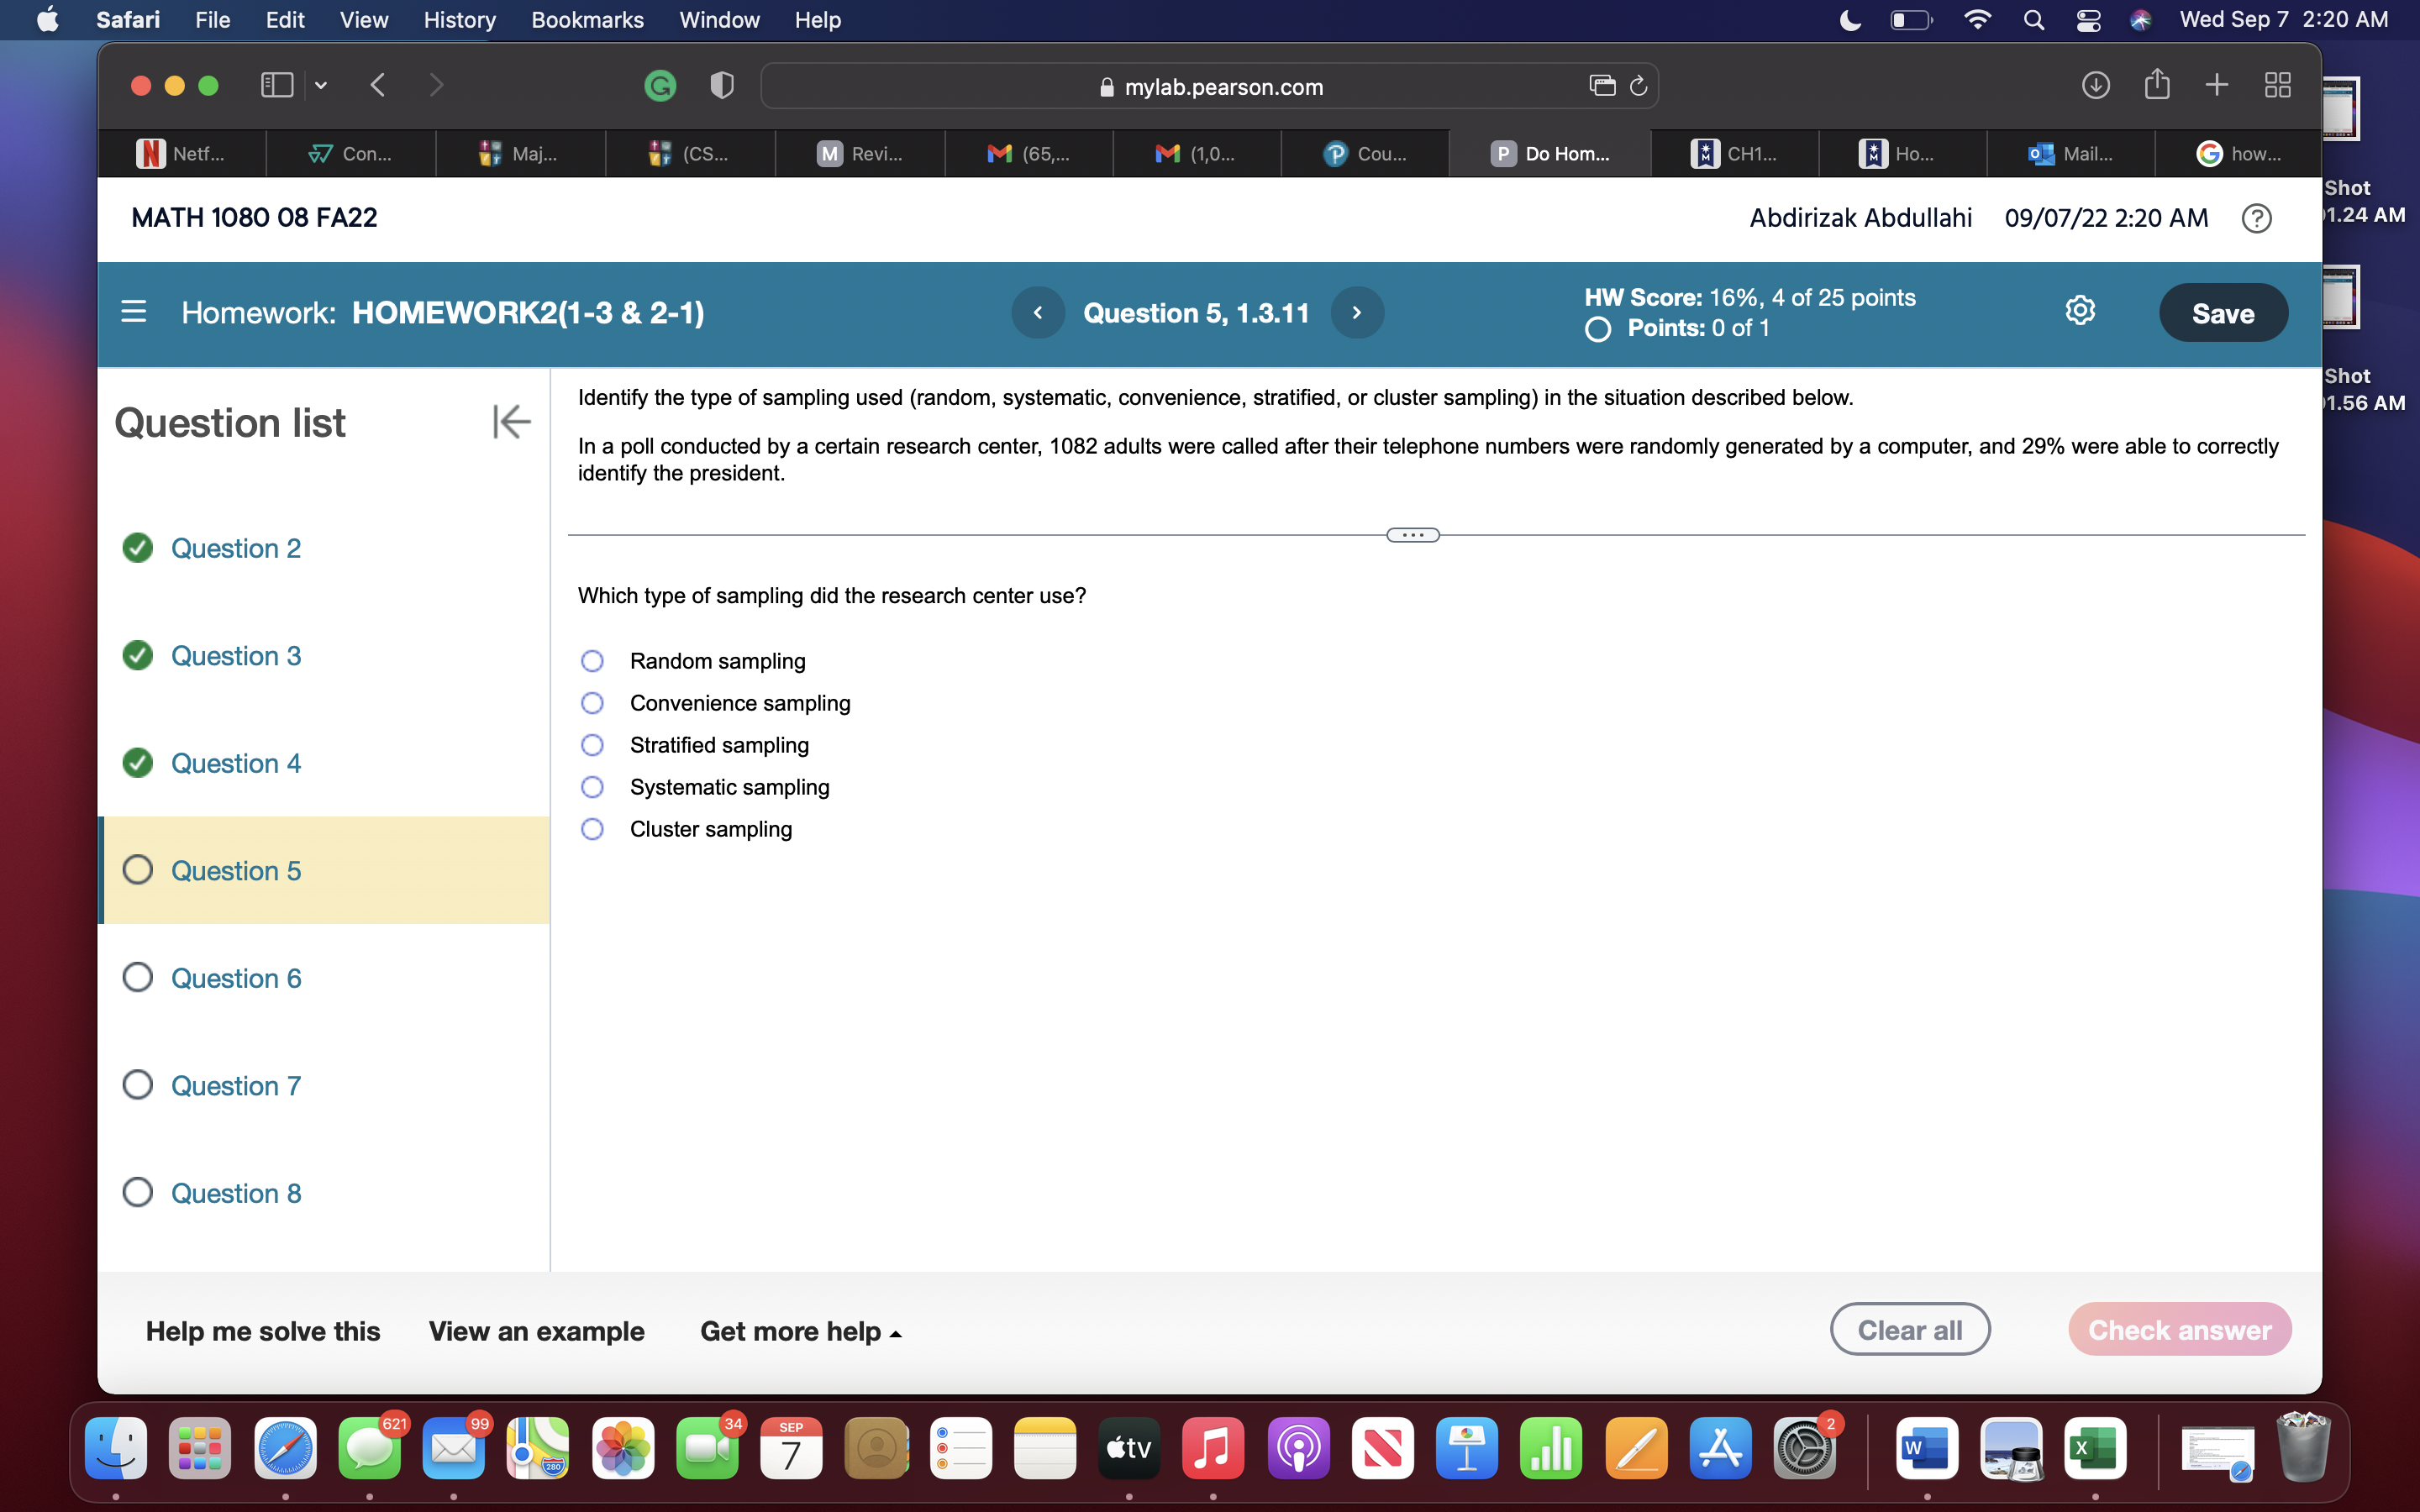Collapse the Question list panel
The width and height of the screenshot is (2420, 1512).
tap(510, 422)
